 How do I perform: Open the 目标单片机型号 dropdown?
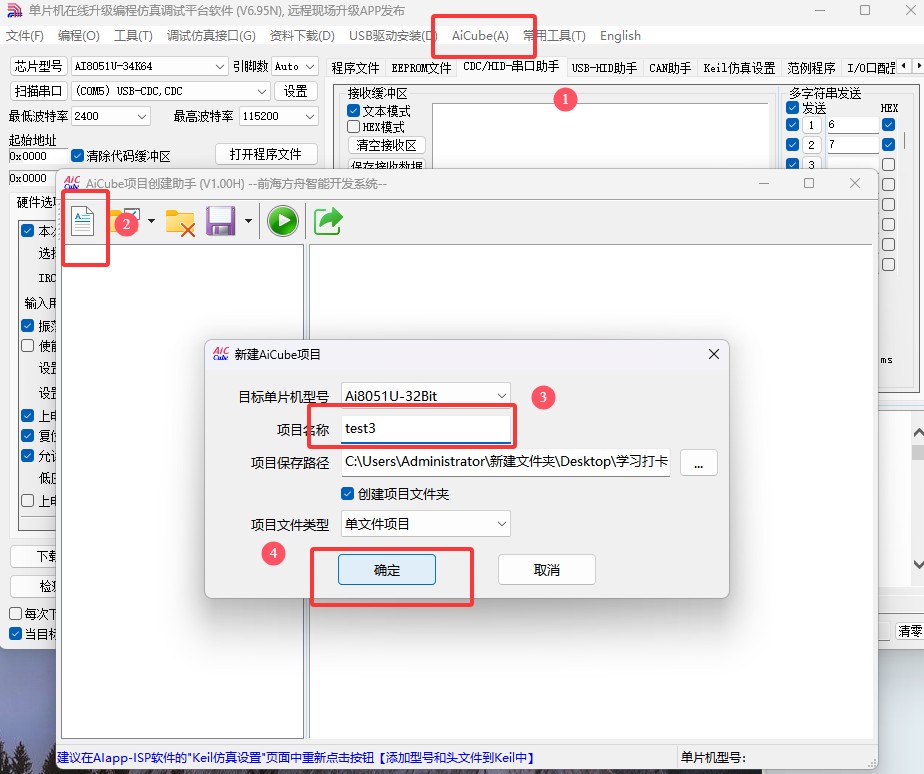(x=425, y=396)
